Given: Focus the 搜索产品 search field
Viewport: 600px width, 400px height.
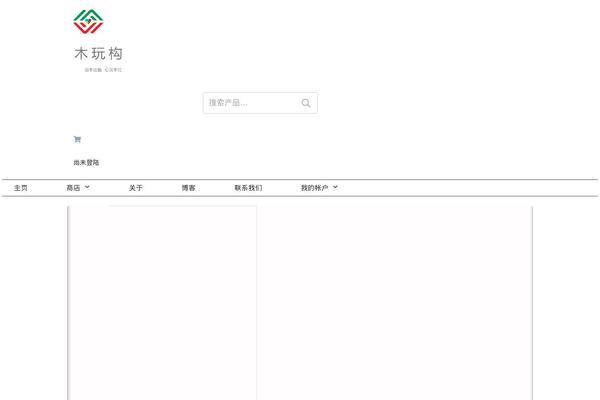Looking at the screenshot, I should coord(260,103).
